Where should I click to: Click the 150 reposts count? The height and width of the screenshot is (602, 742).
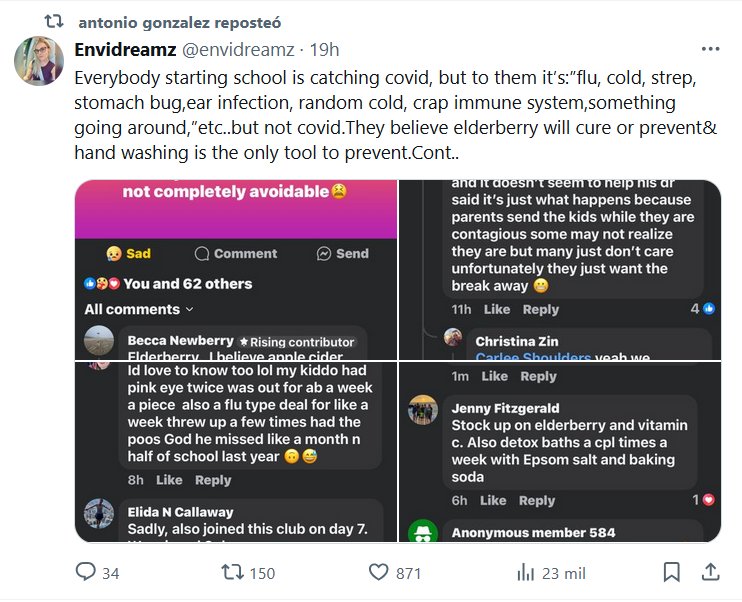[262, 573]
